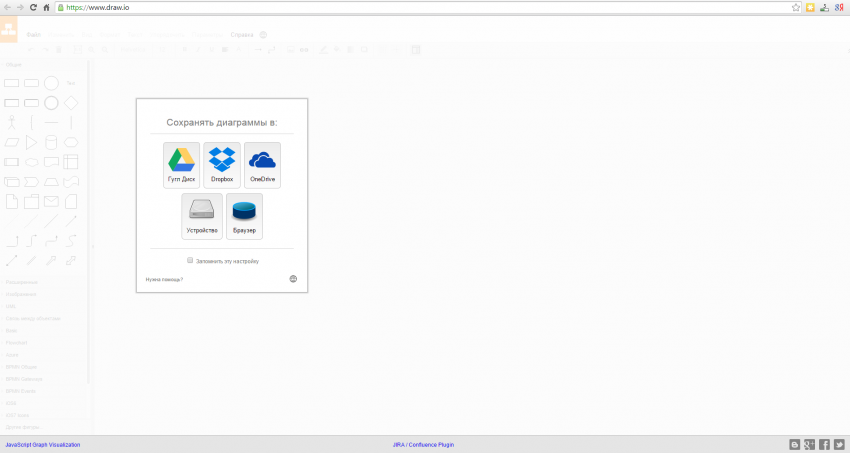
Task: Click the Google+ icon in footer
Action: [x=810, y=444]
